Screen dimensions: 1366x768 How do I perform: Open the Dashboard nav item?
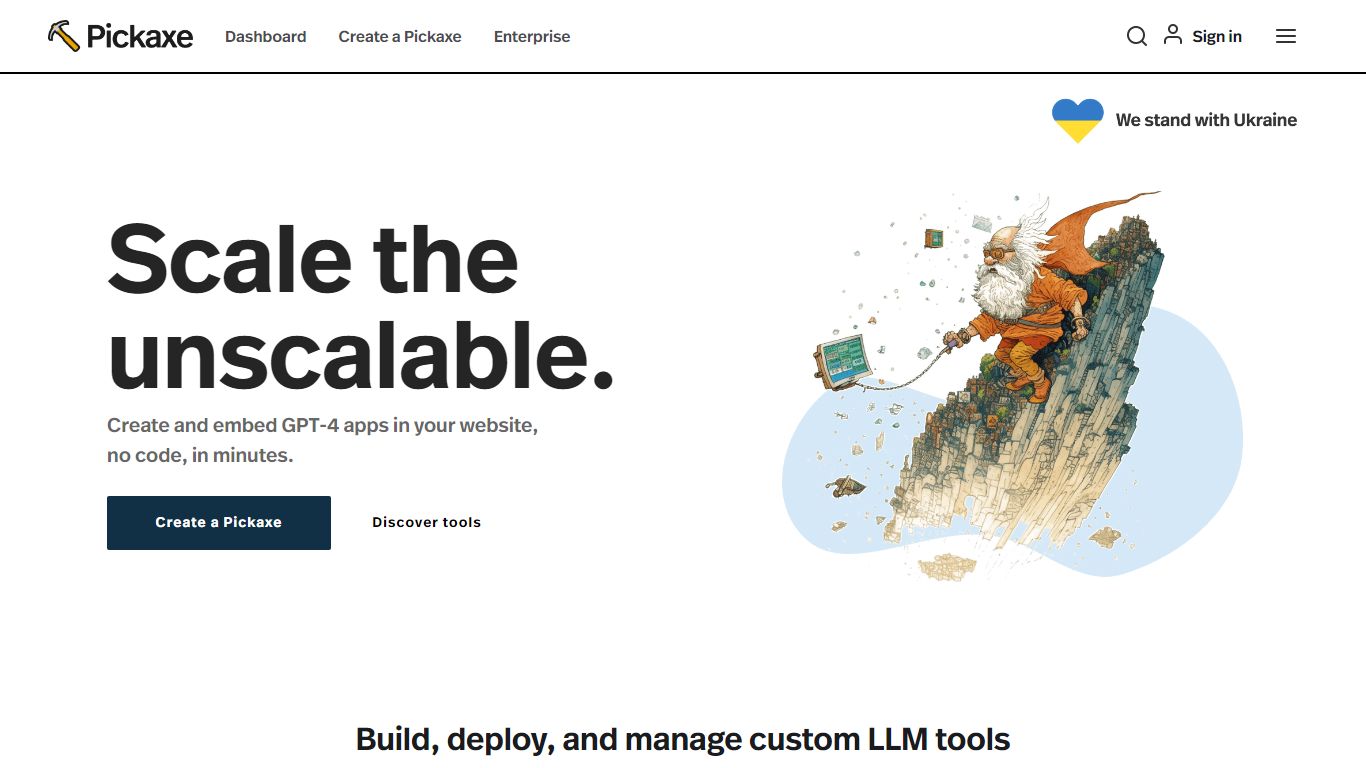pyautogui.click(x=265, y=37)
